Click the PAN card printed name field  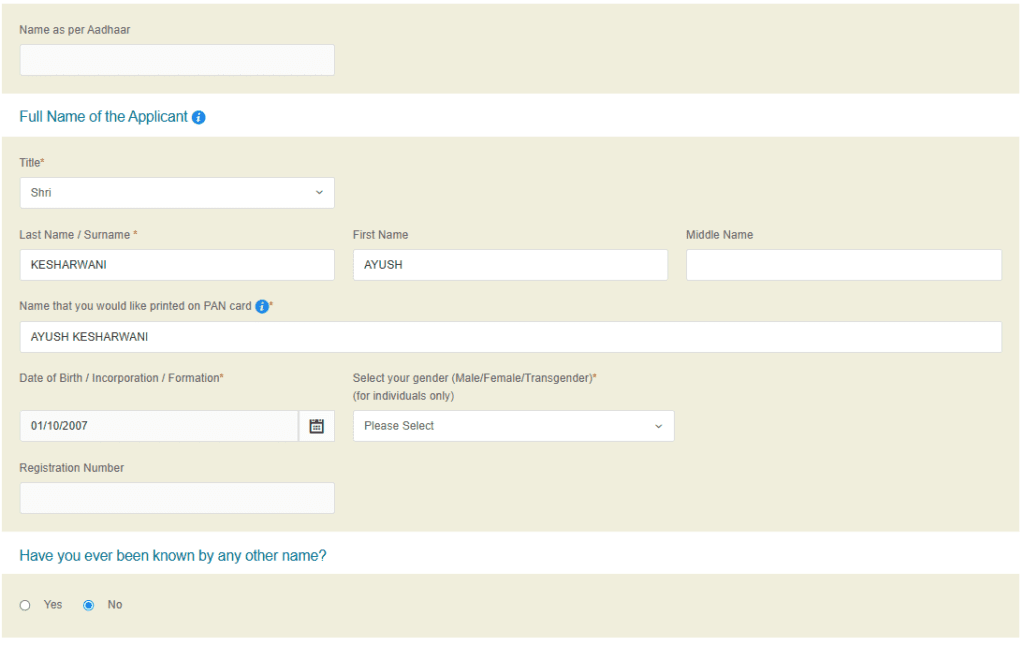click(x=511, y=336)
